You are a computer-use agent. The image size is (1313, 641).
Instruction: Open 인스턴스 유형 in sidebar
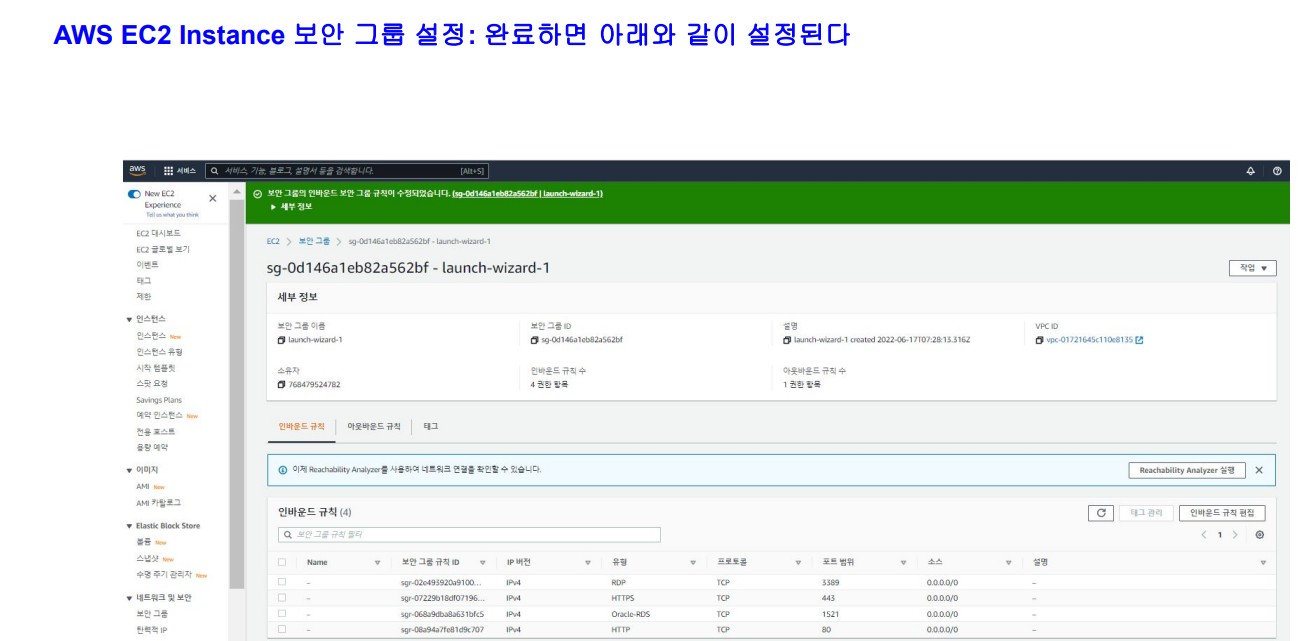click(160, 352)
